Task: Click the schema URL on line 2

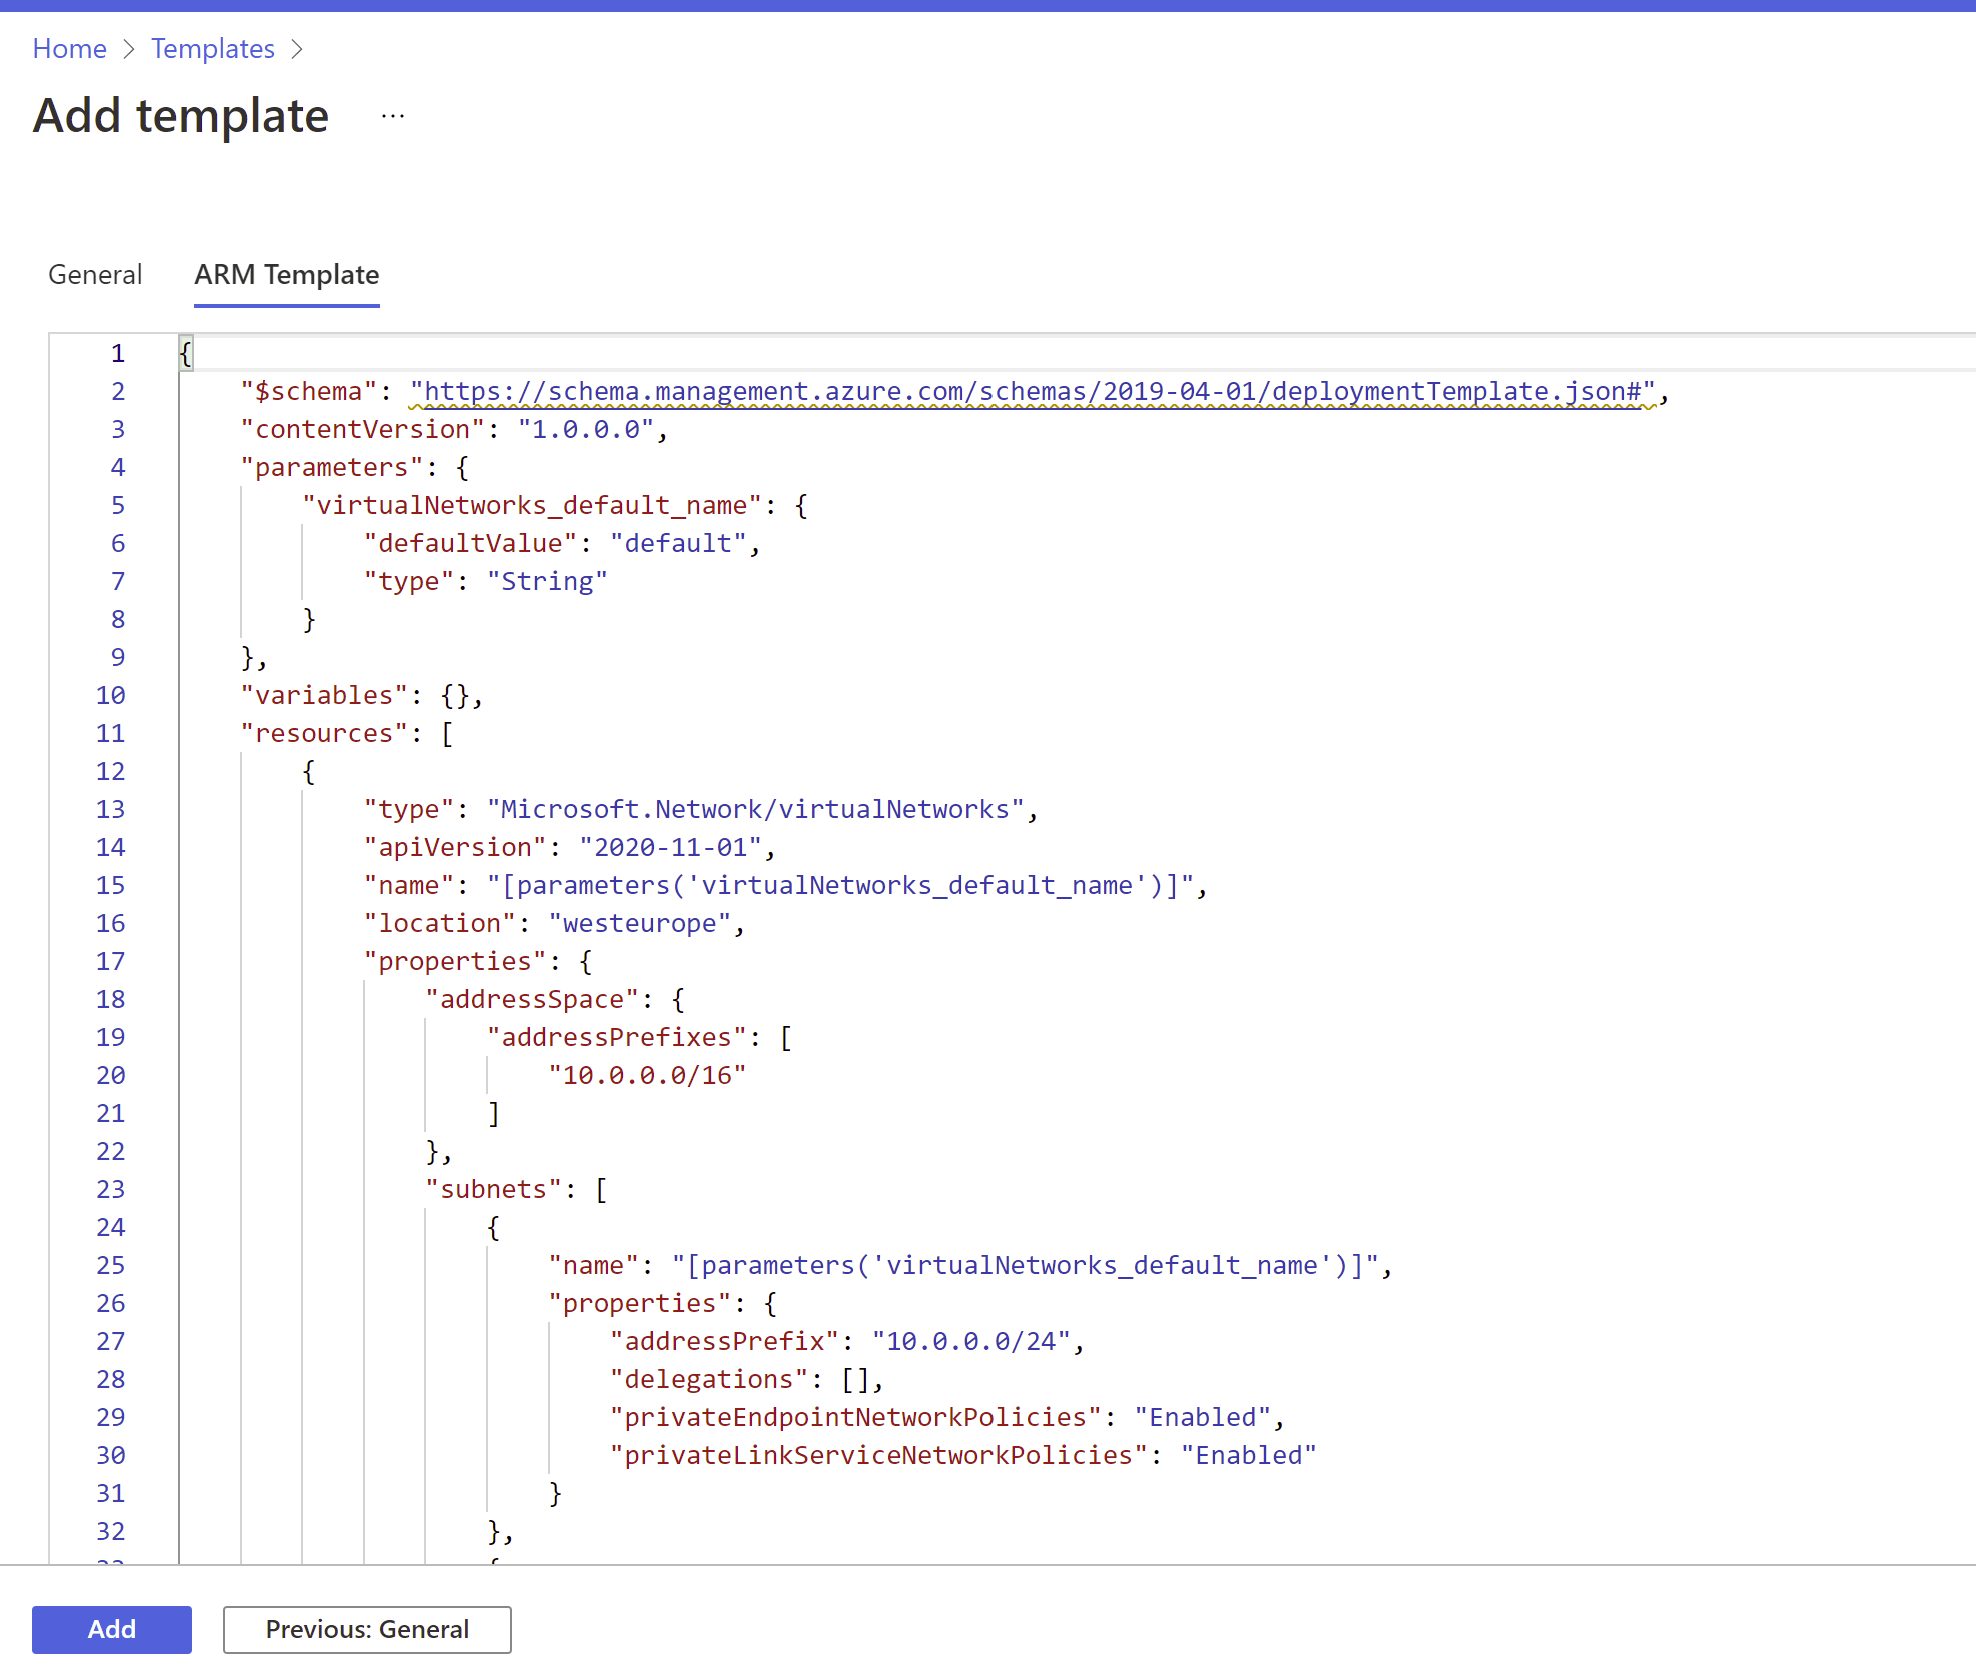Action: pyautogui.click(x=1033, y=391)
